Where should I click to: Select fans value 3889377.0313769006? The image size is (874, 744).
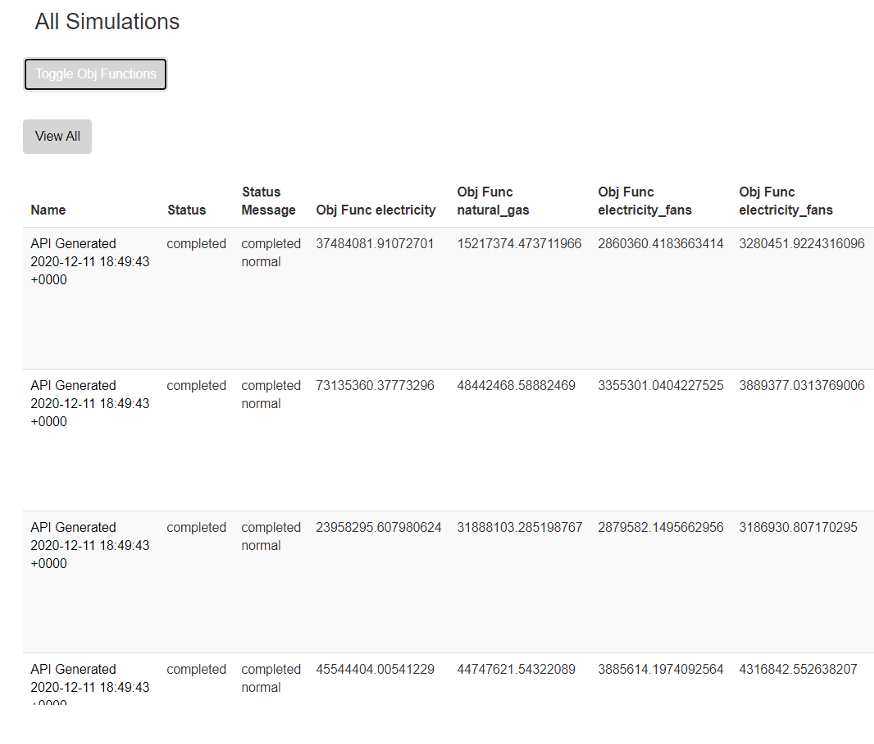click(802, 386)
